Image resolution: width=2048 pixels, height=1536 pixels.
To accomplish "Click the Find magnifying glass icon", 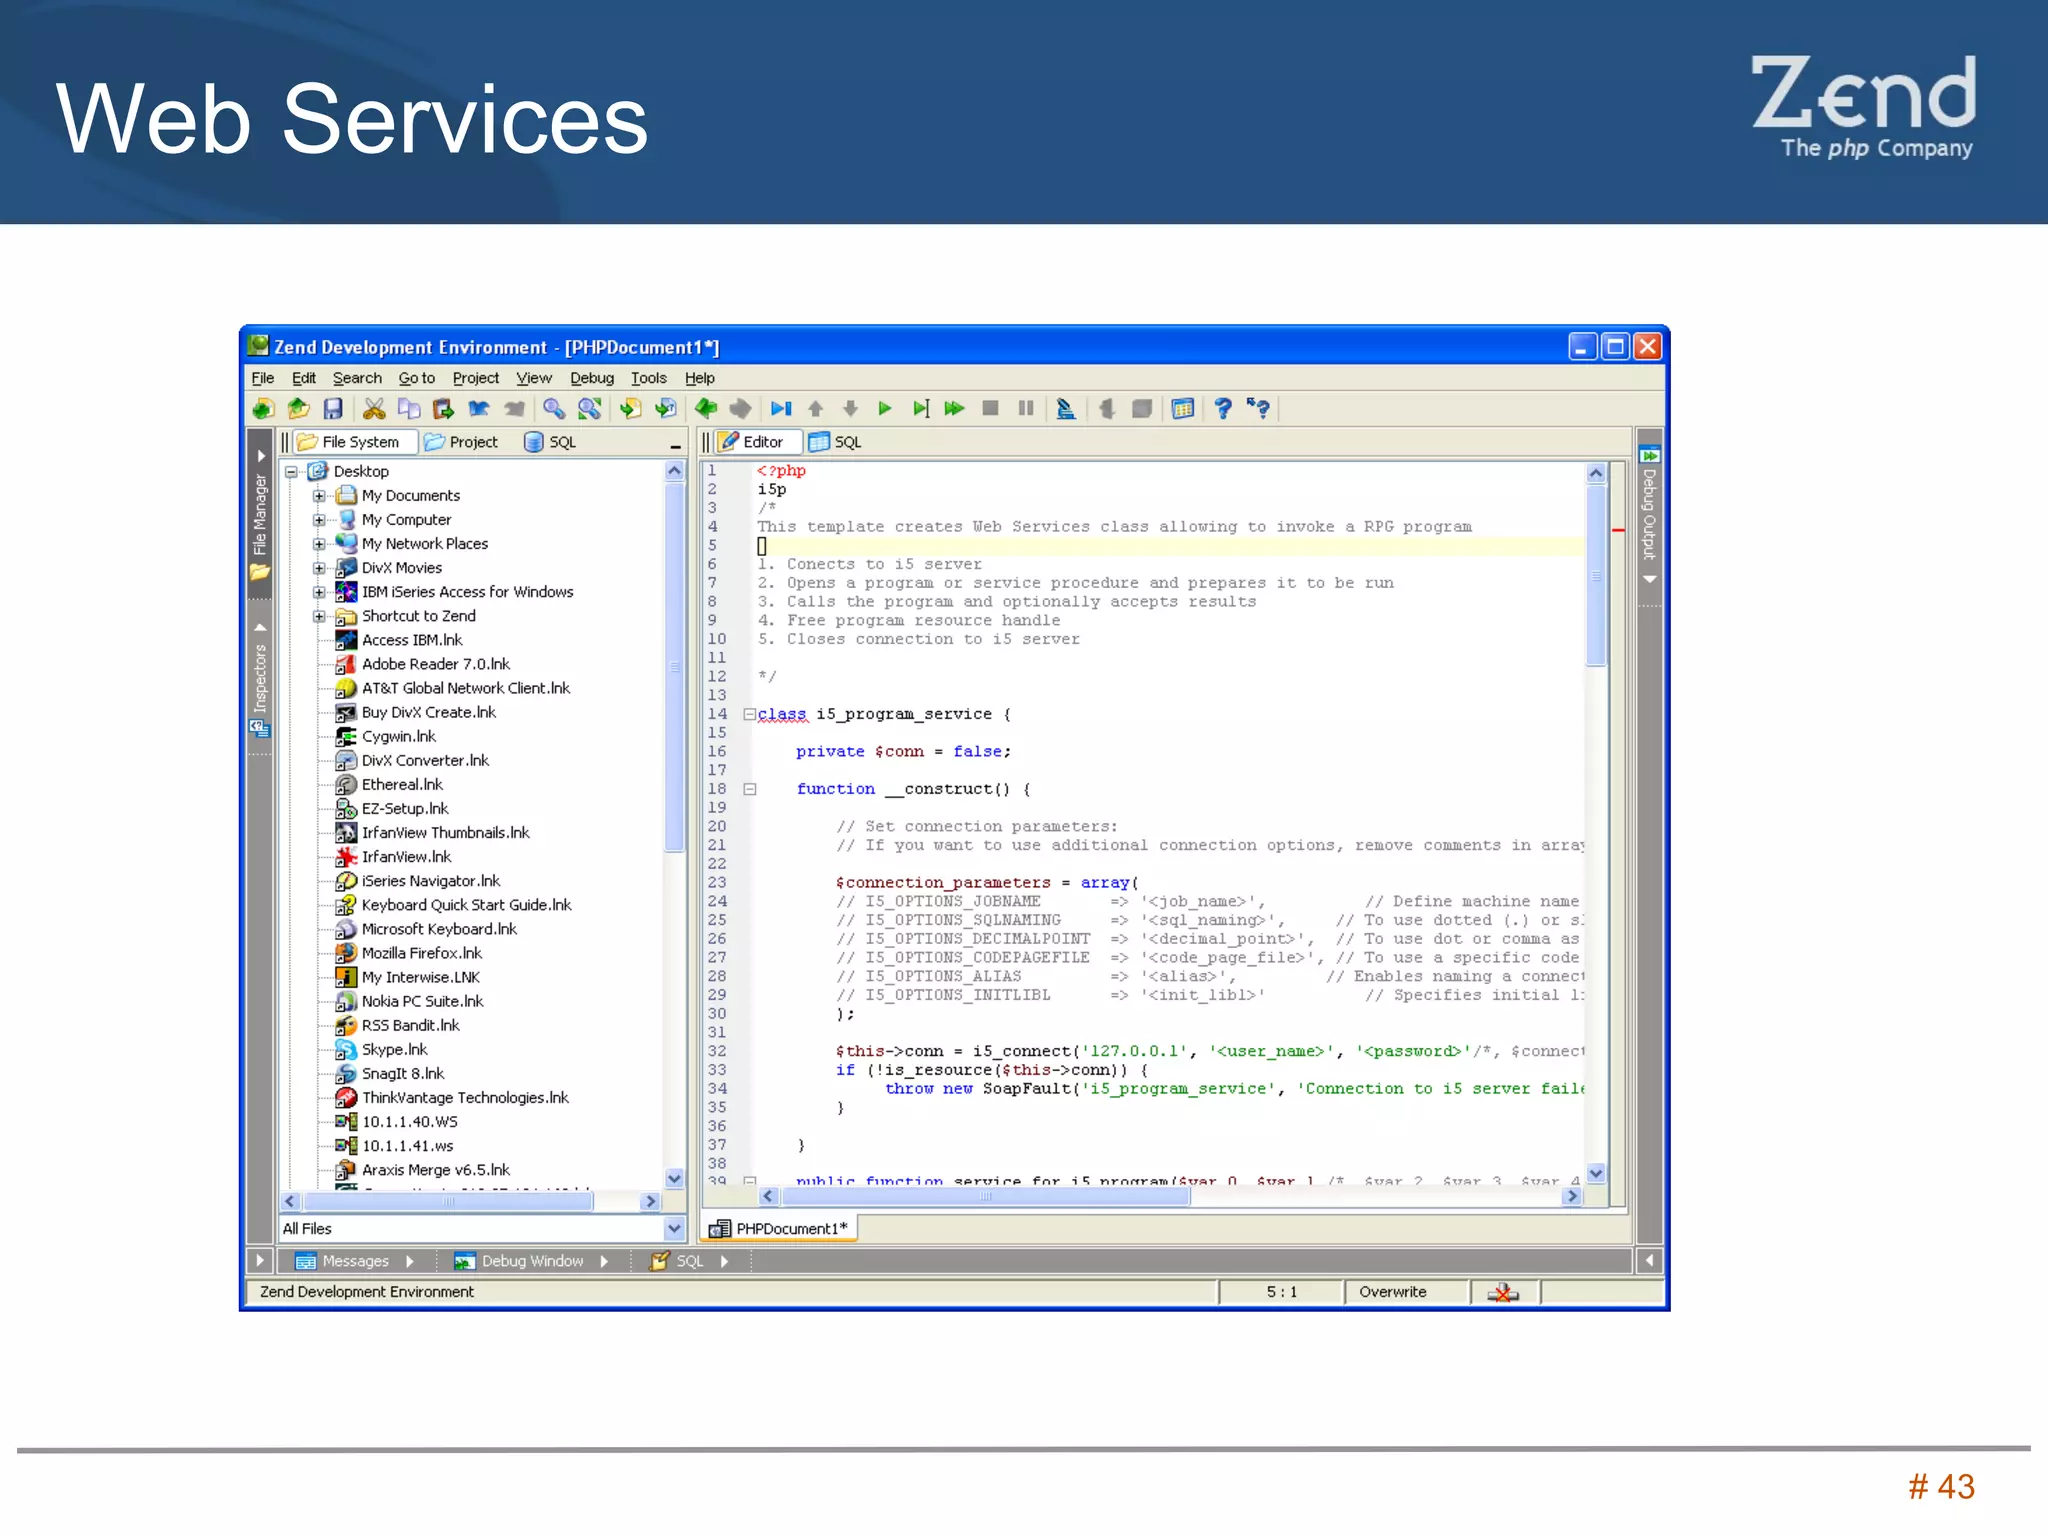I will (554, 408).
